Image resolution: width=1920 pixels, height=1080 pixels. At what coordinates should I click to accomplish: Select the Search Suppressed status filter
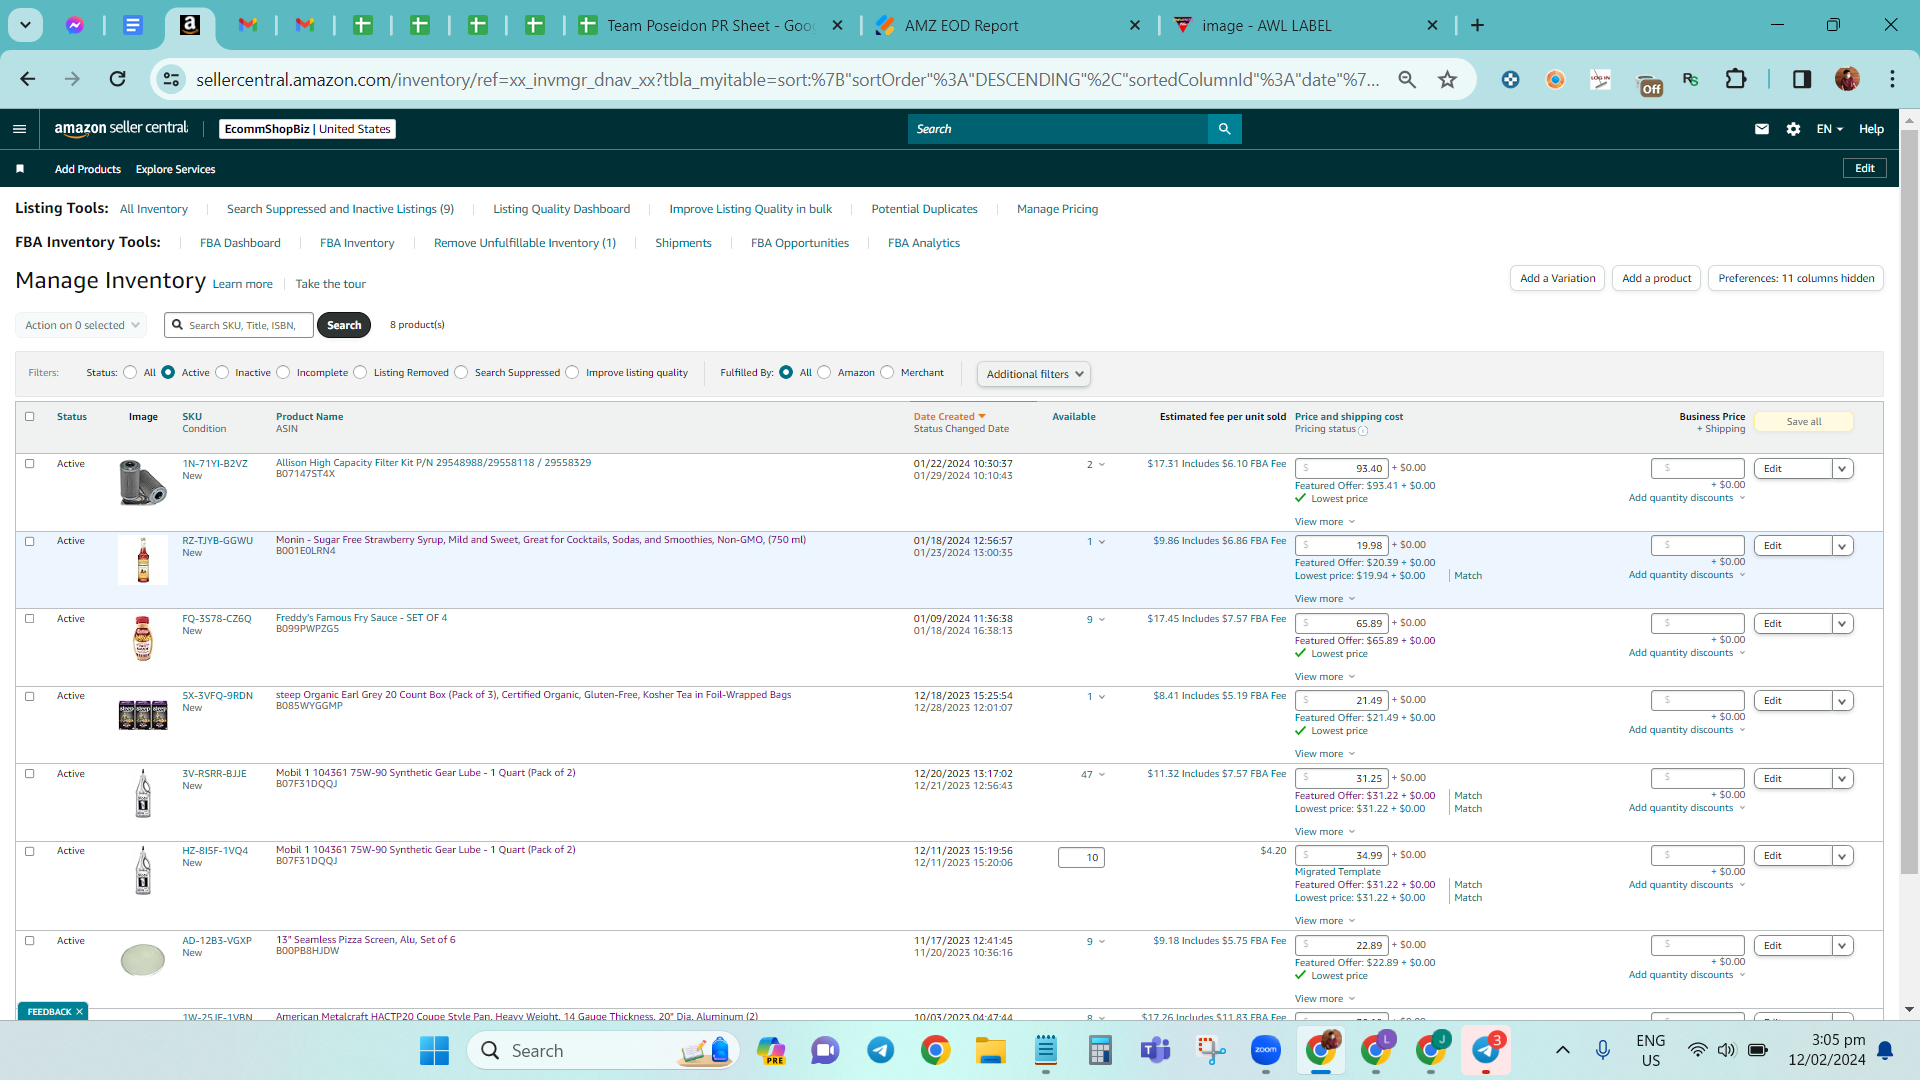click(461, 373)
